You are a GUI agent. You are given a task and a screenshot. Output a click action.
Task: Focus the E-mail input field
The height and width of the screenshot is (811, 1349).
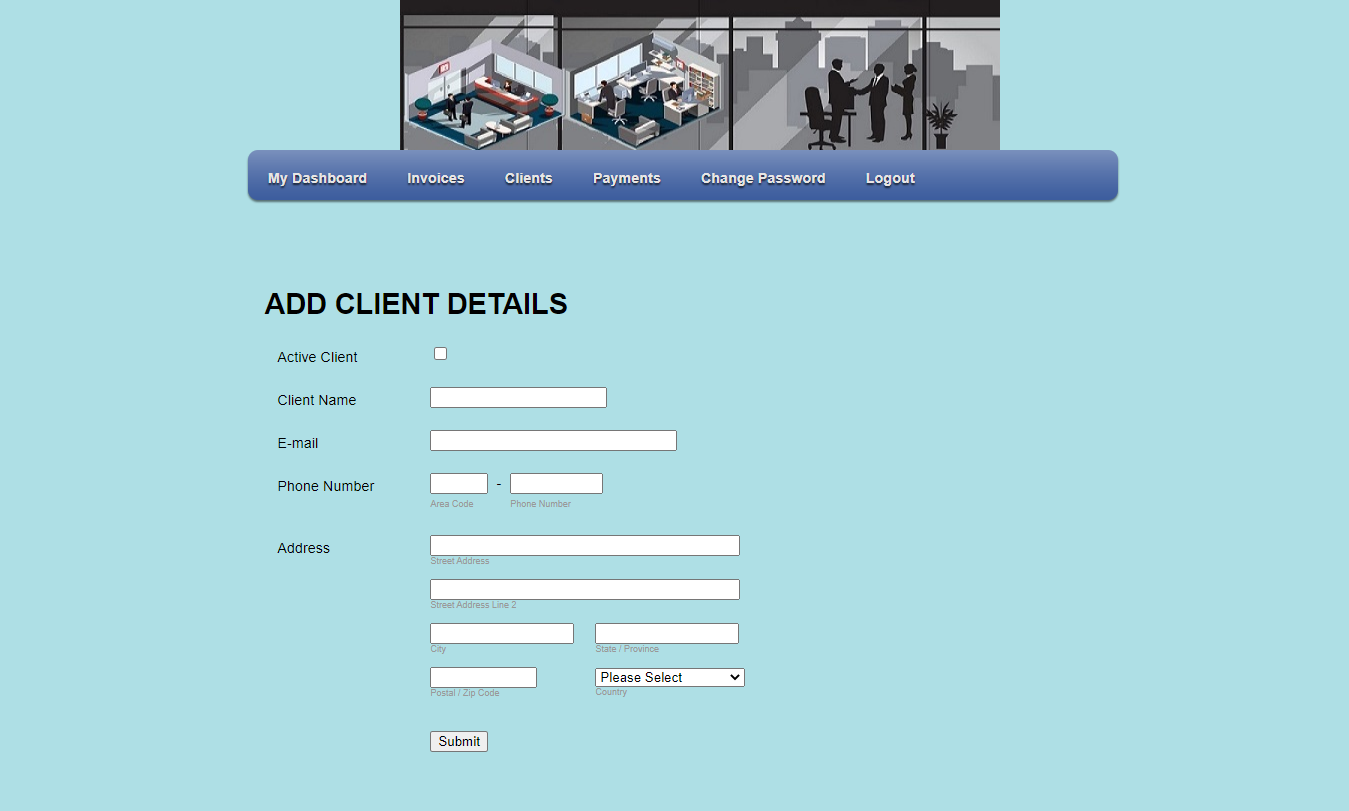[552, 440]
